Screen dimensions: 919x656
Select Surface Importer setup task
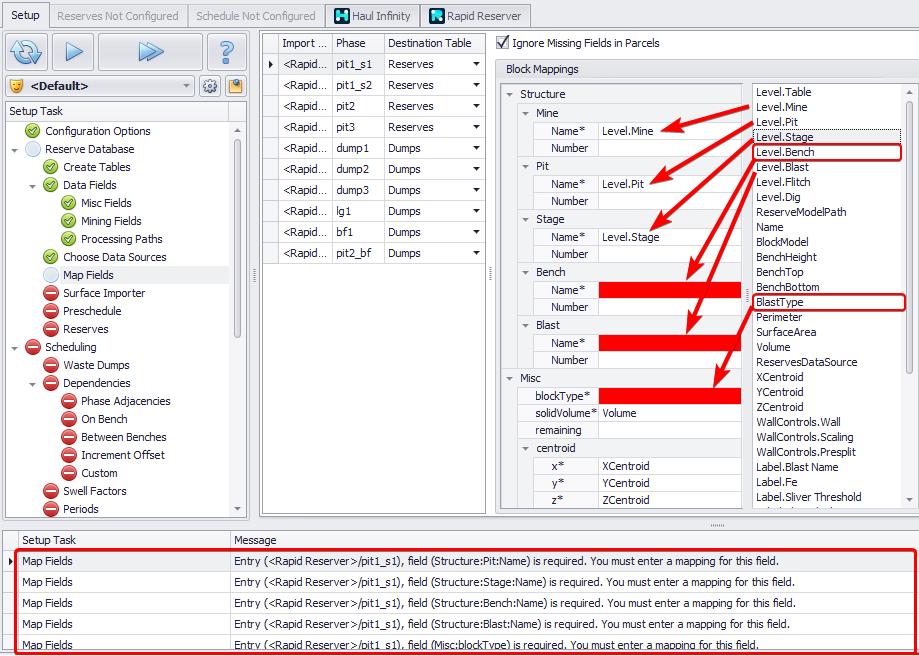(104, 293)
